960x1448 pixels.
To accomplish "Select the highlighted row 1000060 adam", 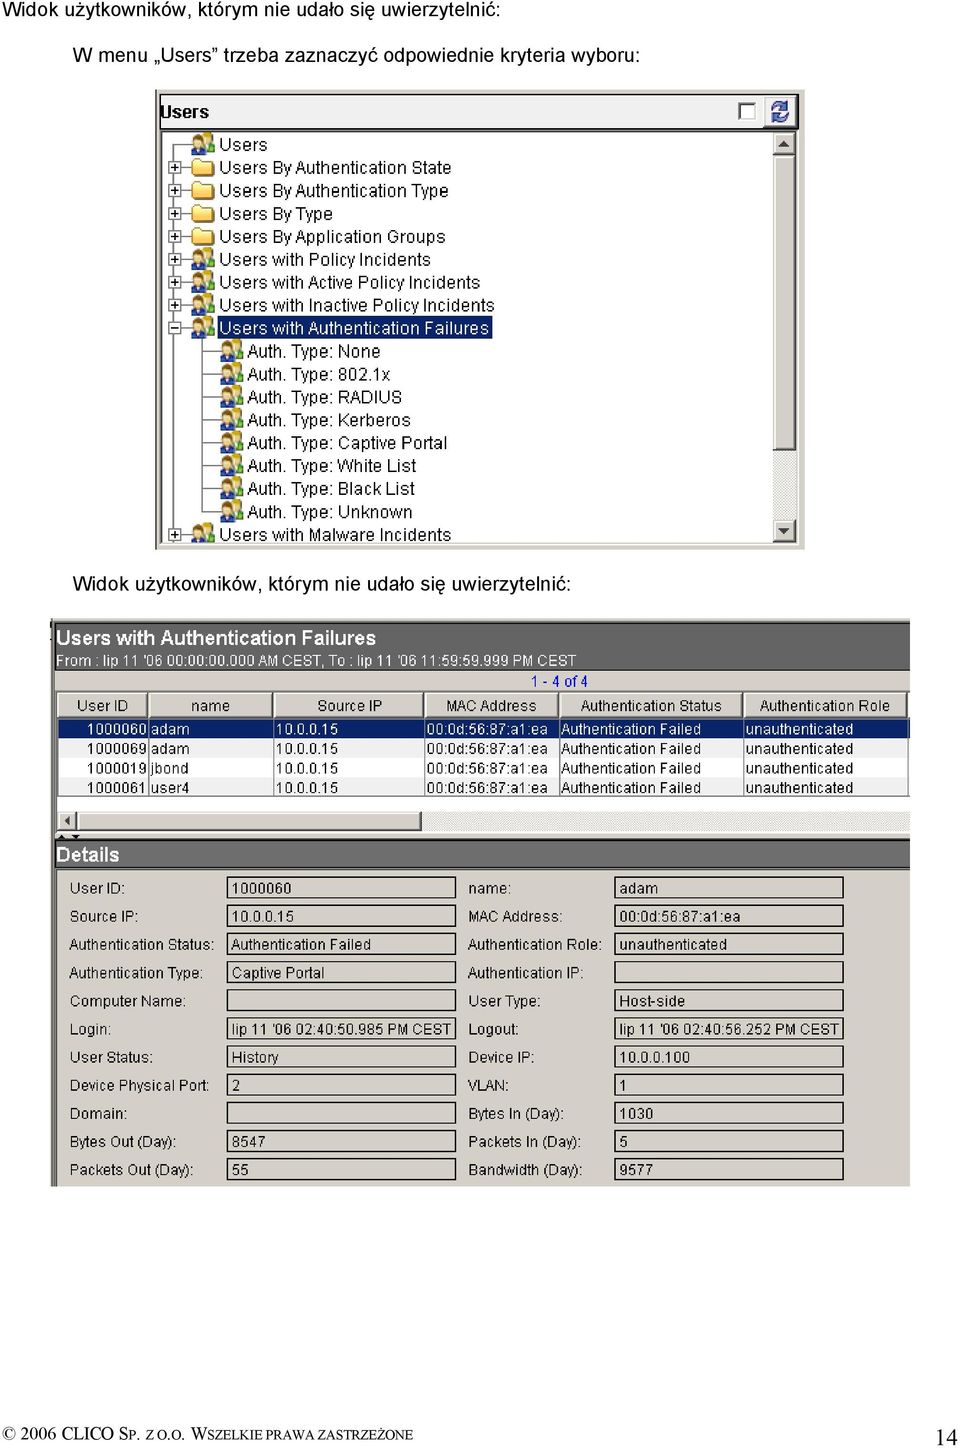I will 483,729.
